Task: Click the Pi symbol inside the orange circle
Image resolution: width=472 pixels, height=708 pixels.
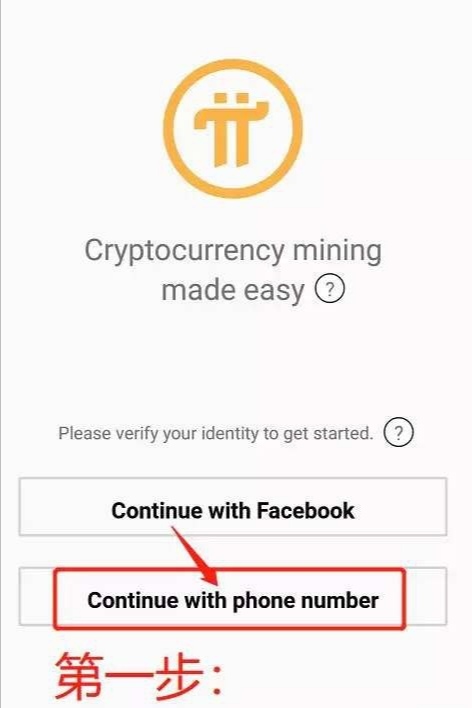Action: [231, 130]
